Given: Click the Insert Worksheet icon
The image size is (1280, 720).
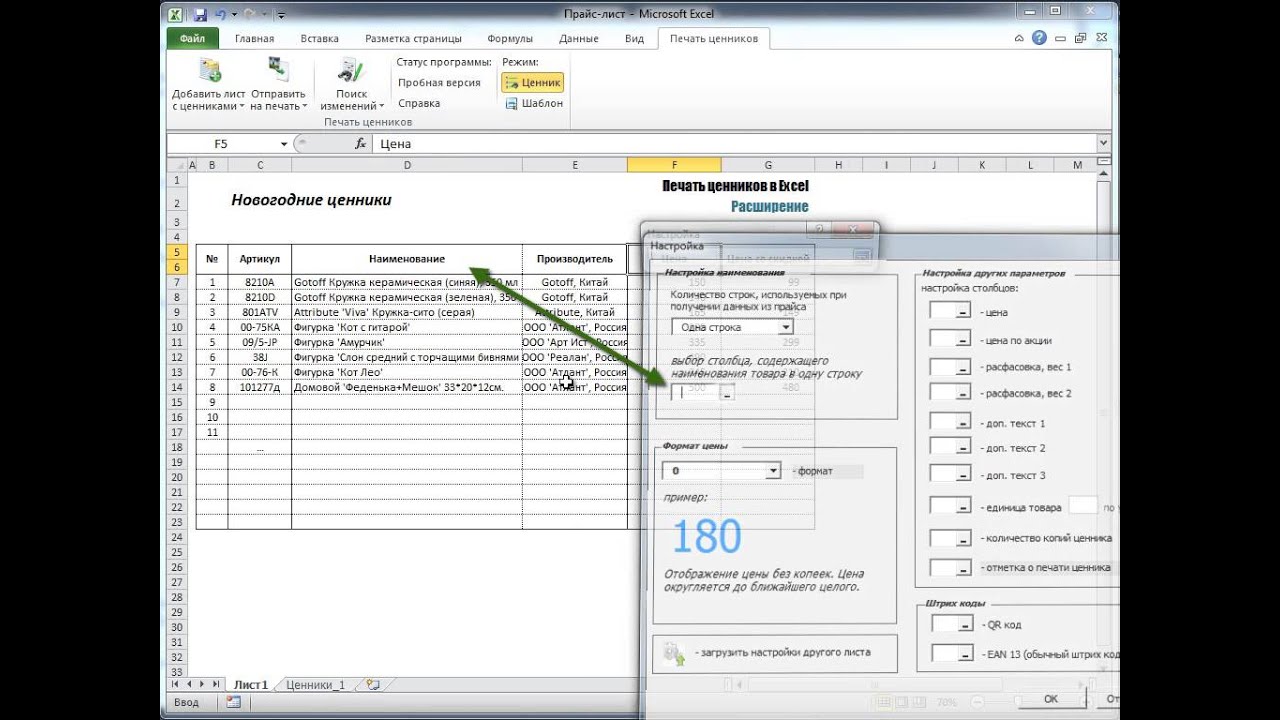Looking at the screenshot, I should [x=373, y=685].
